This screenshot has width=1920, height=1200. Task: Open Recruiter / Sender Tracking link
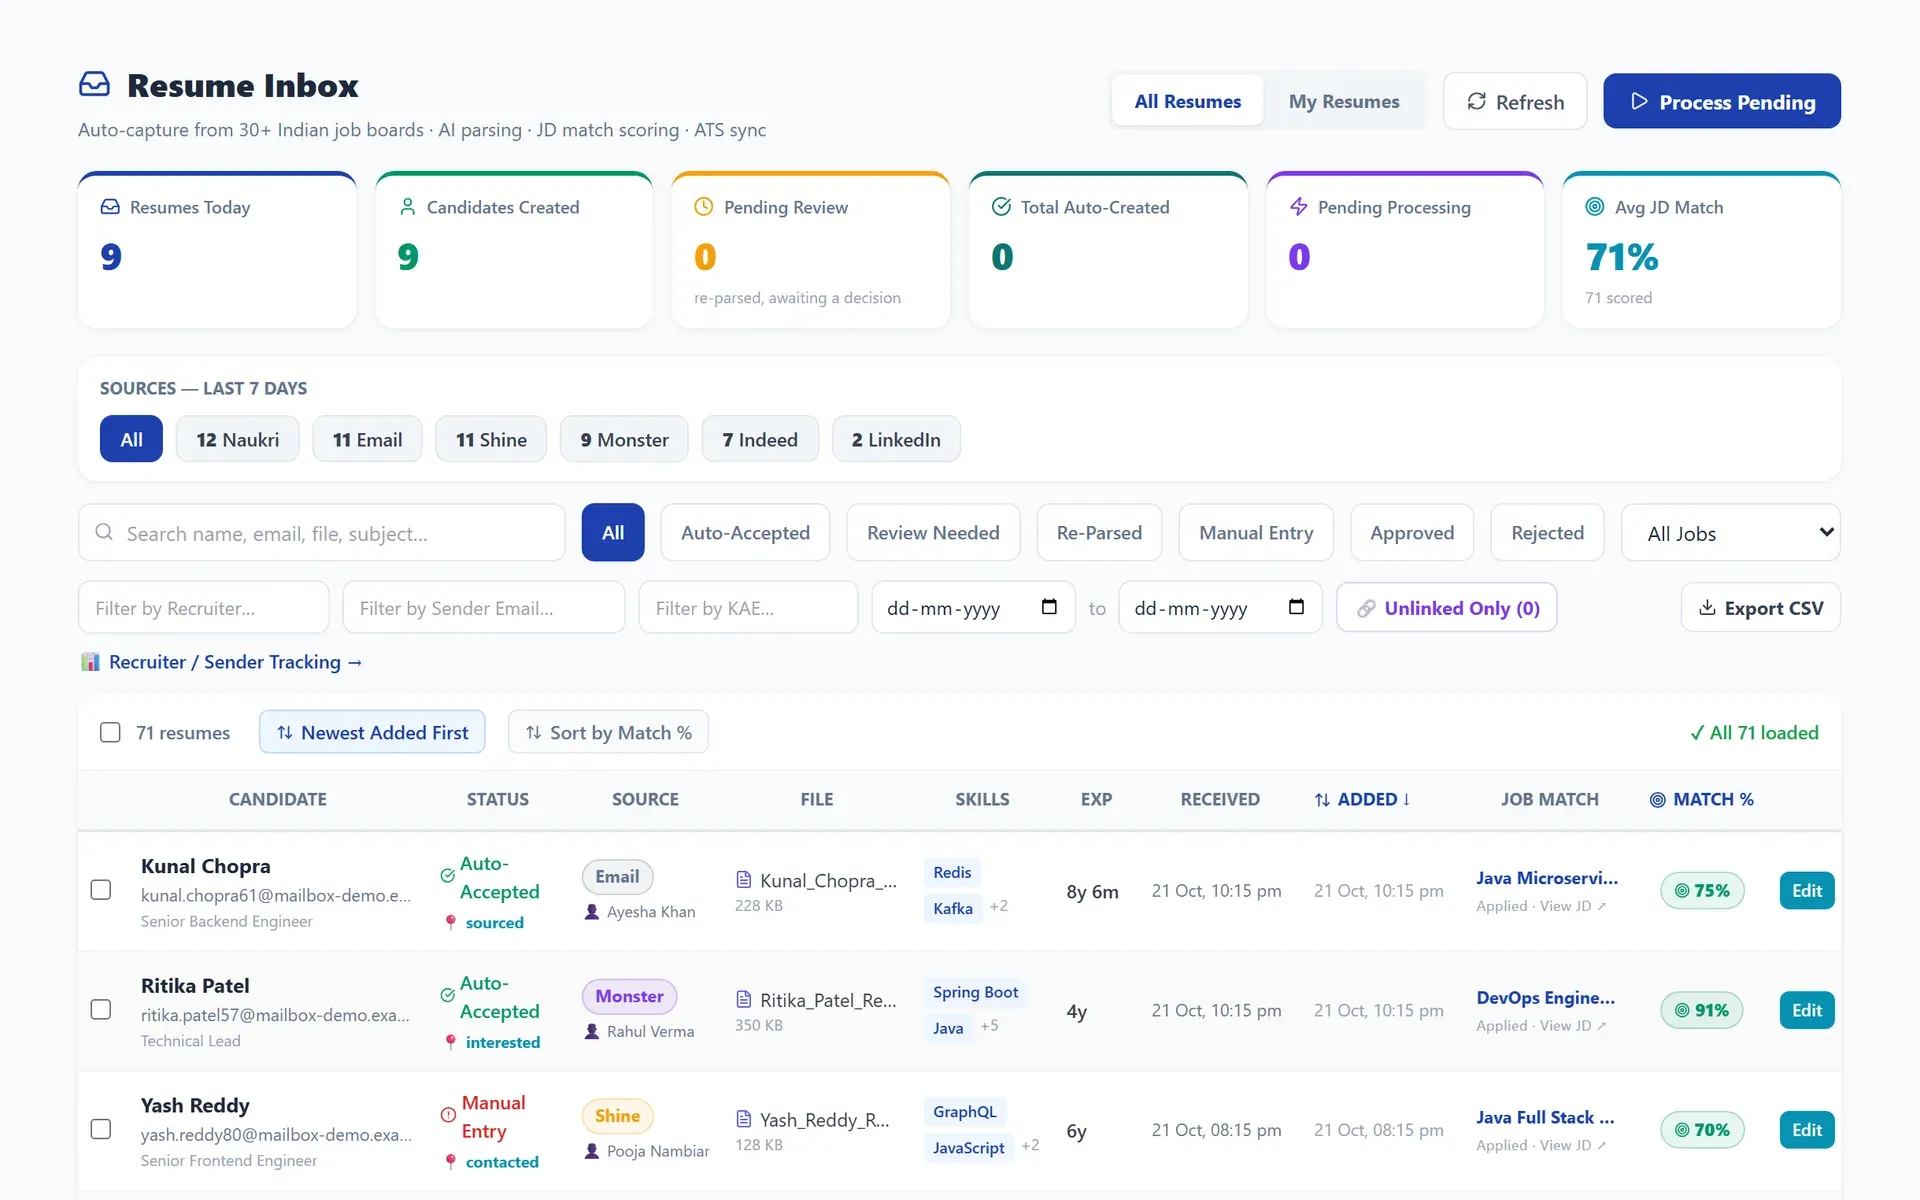coord(235,662)
